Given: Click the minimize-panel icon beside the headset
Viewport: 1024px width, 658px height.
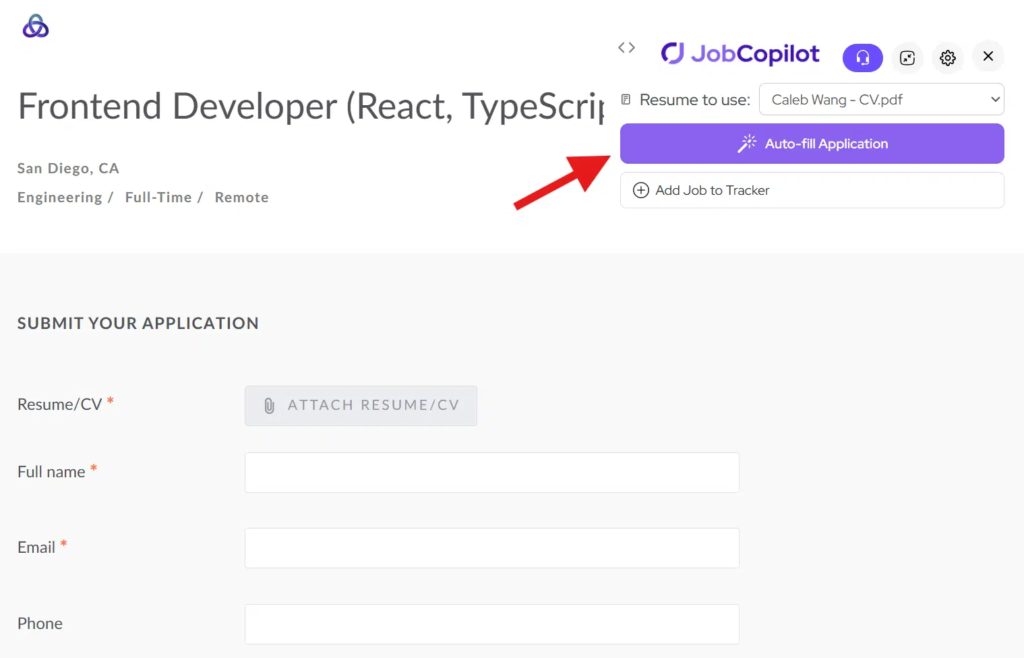Looking at the screenshot, I should [x=907, y=57].
